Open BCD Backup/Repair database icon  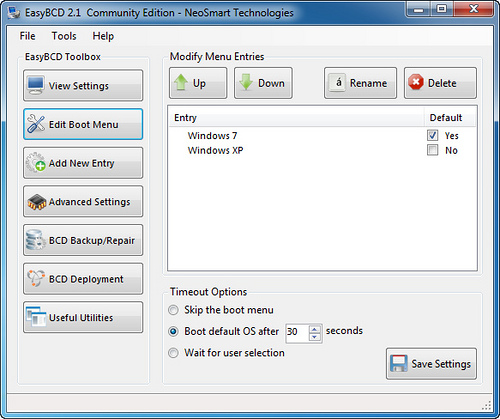tap(36, 240)
